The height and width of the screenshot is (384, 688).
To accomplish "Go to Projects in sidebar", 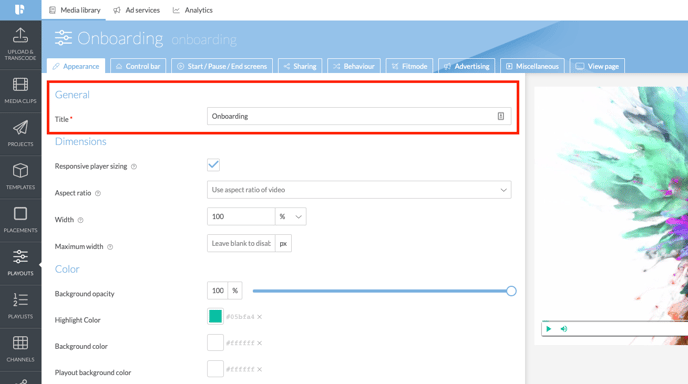I will coord(21,133).
